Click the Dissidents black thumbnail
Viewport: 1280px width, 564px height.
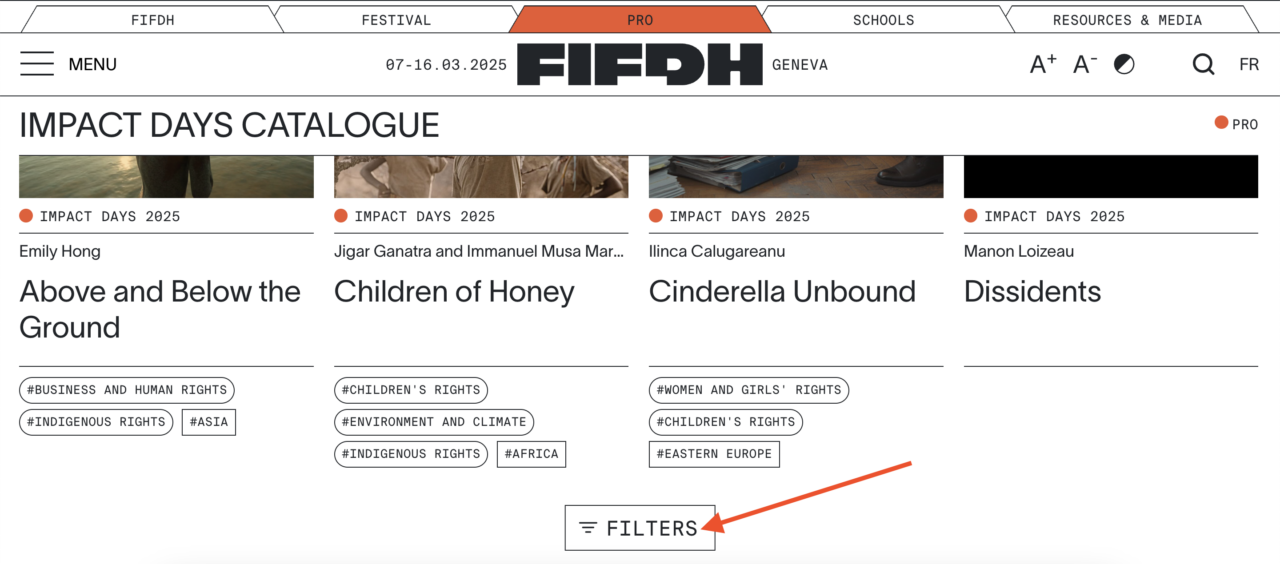[x=1111, y=177]
